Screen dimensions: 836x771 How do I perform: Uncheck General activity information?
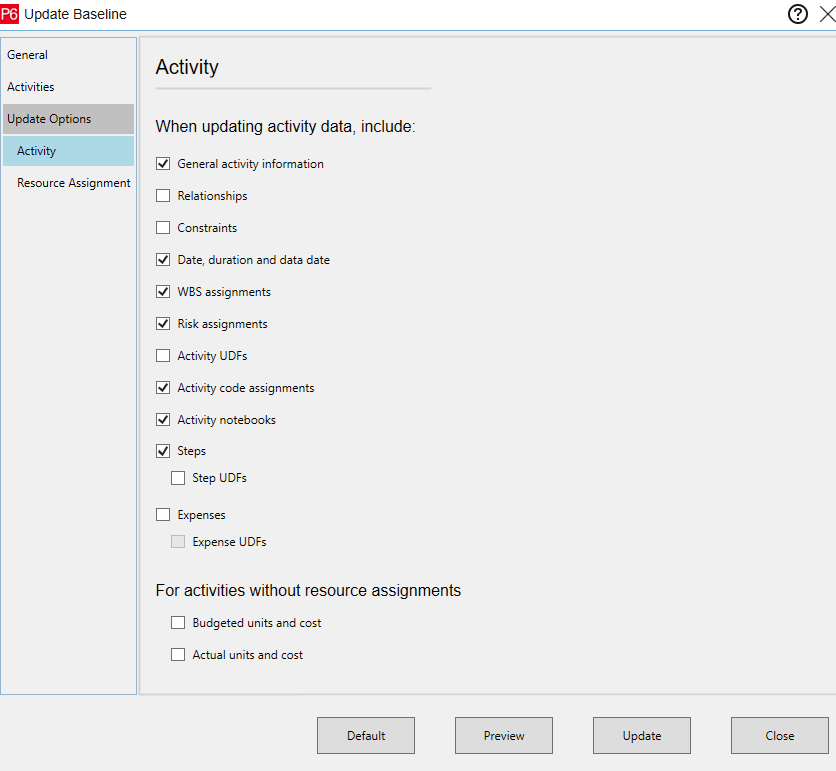tap(163, 163)
